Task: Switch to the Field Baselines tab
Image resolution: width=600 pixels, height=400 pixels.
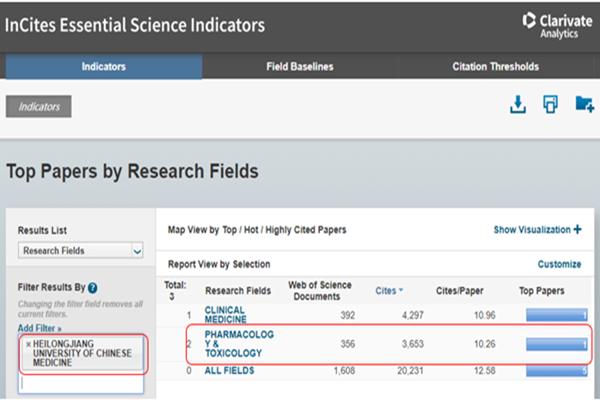Action: 300,67
